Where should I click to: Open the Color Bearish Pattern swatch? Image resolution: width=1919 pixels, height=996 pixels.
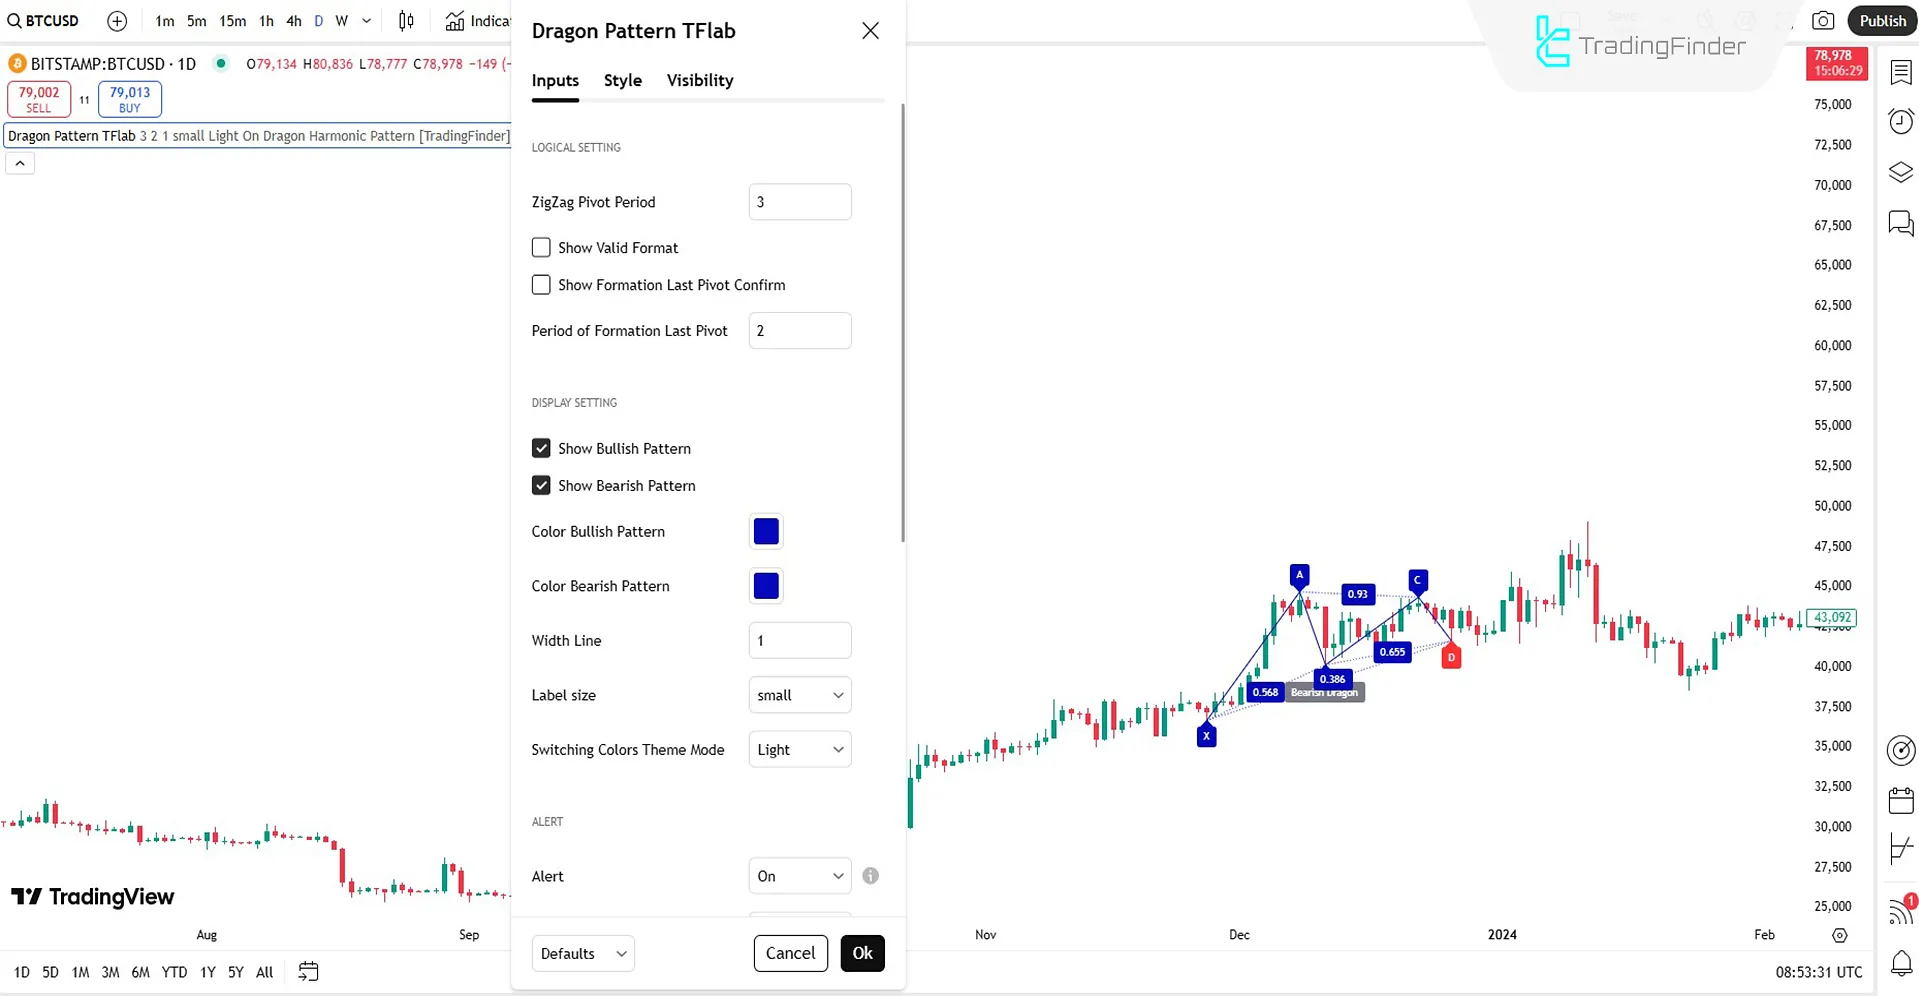pyautogui.click(x=766, y=586)
